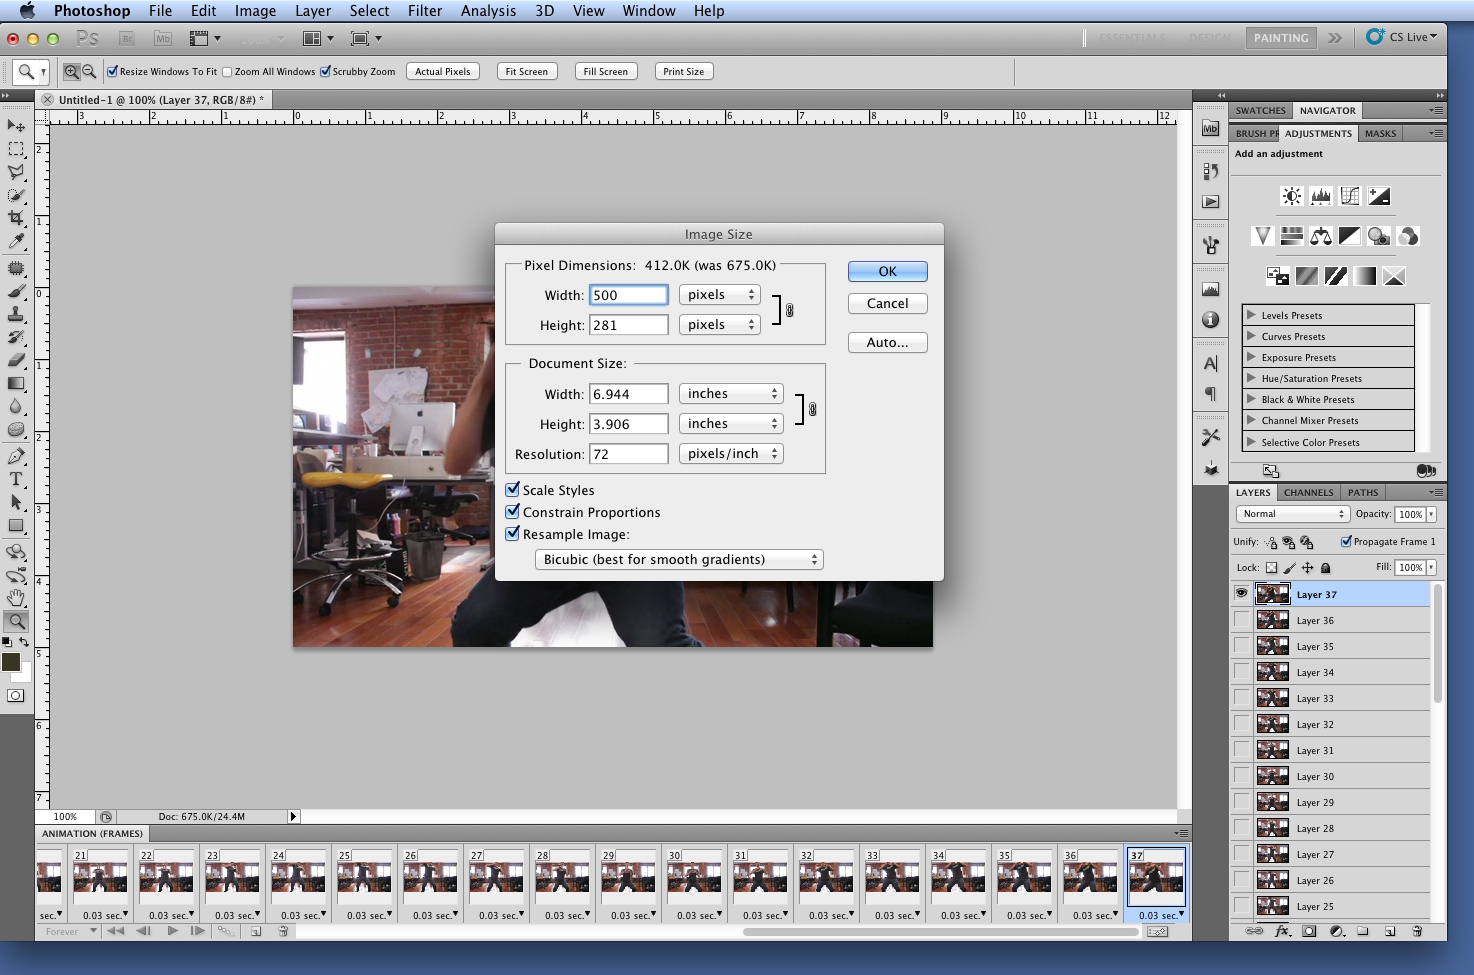The width and height of the screenshot is (1474, 975).
Task: Add a Levels adjustment
Action: 1321,196
